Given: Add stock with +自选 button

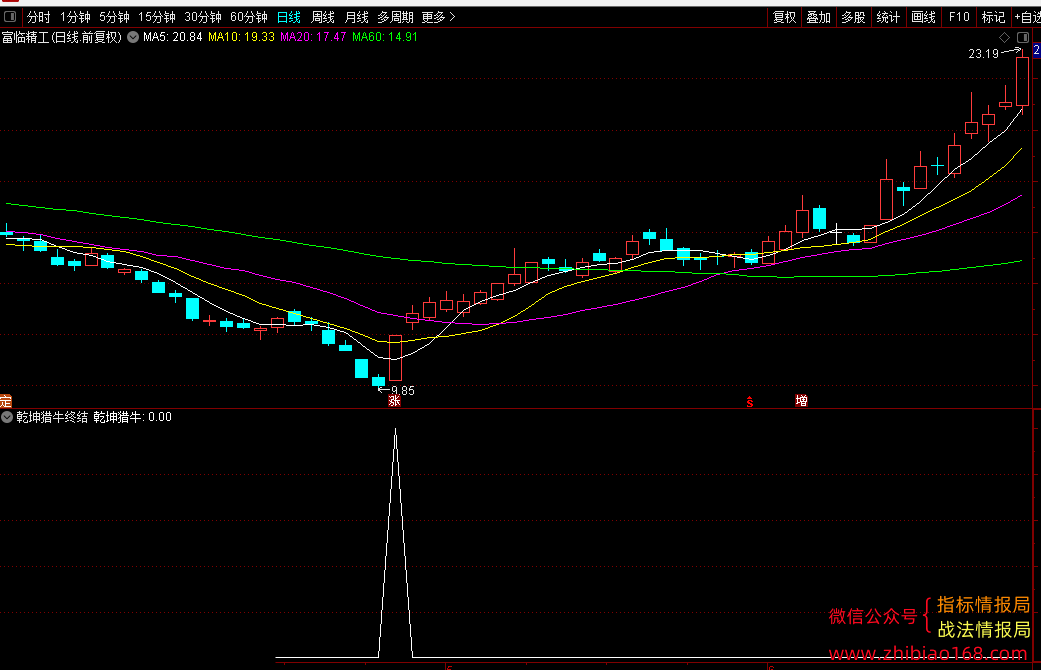Looking at the screenshot, I should [1027, 17].
